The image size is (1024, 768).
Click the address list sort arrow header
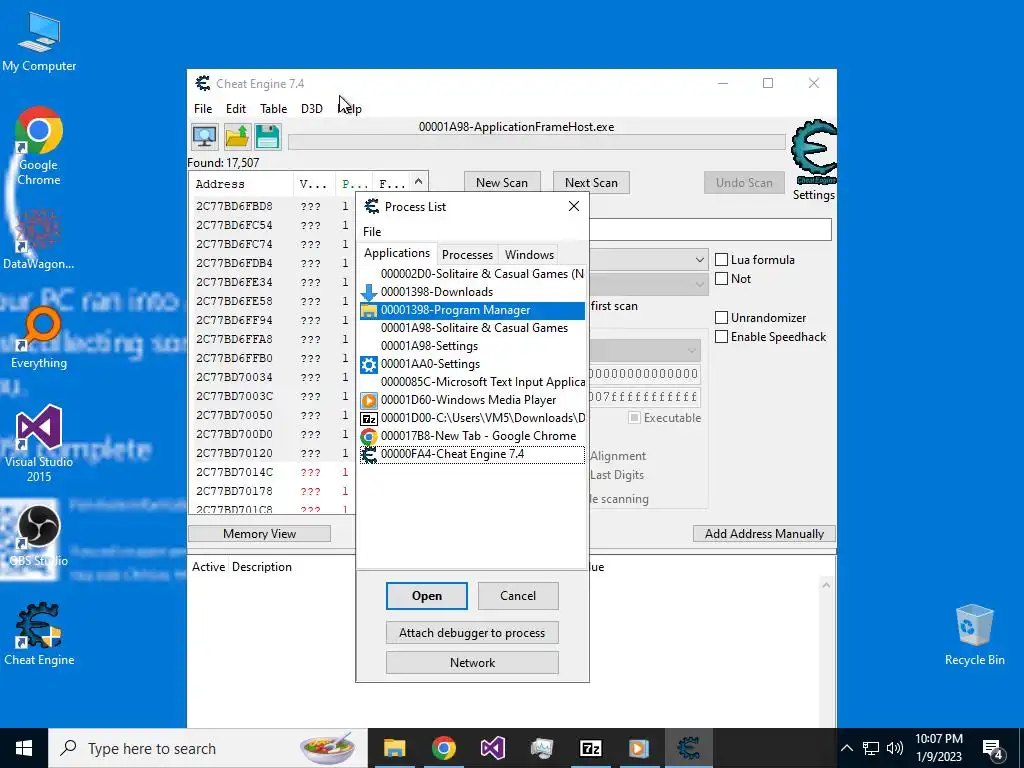tap(419, 182)
